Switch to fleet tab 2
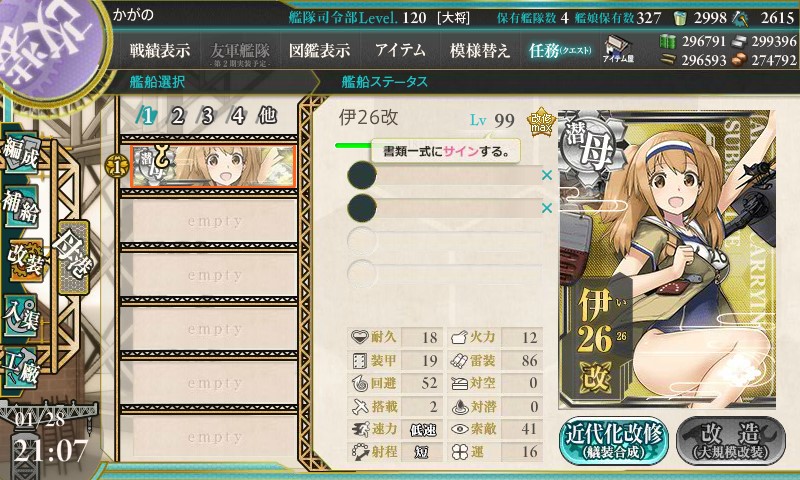This screenshot has width=800, height=480. click(178, 116)
